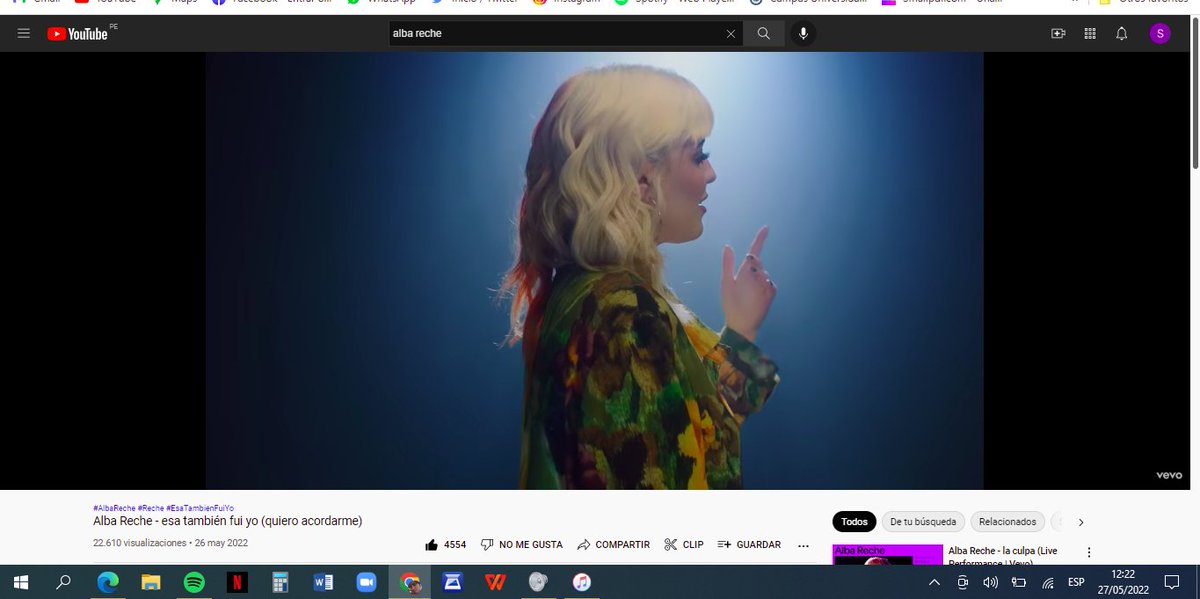Viewport: 1200px width, 599px height.
Task: Open Zoom from taskbar
Action: (x=366, y=581)
